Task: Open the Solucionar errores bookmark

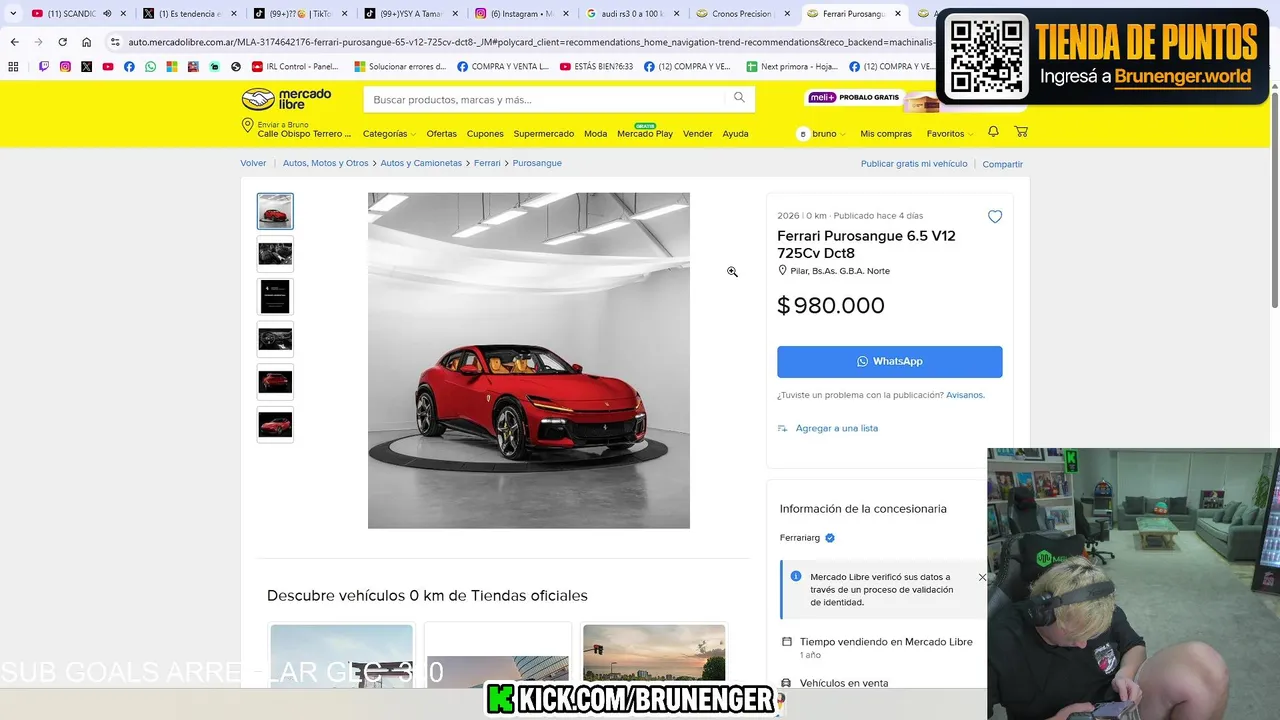Action: (400, 67)
